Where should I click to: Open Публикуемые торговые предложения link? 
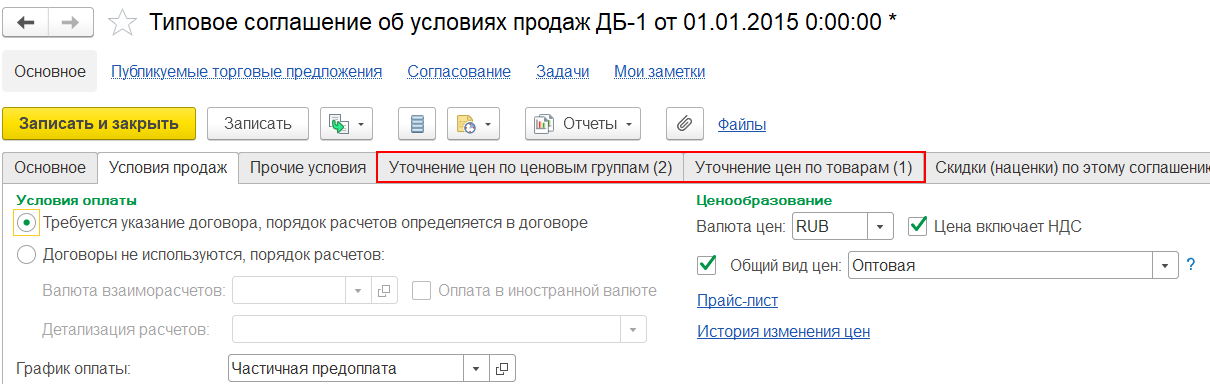247,72
